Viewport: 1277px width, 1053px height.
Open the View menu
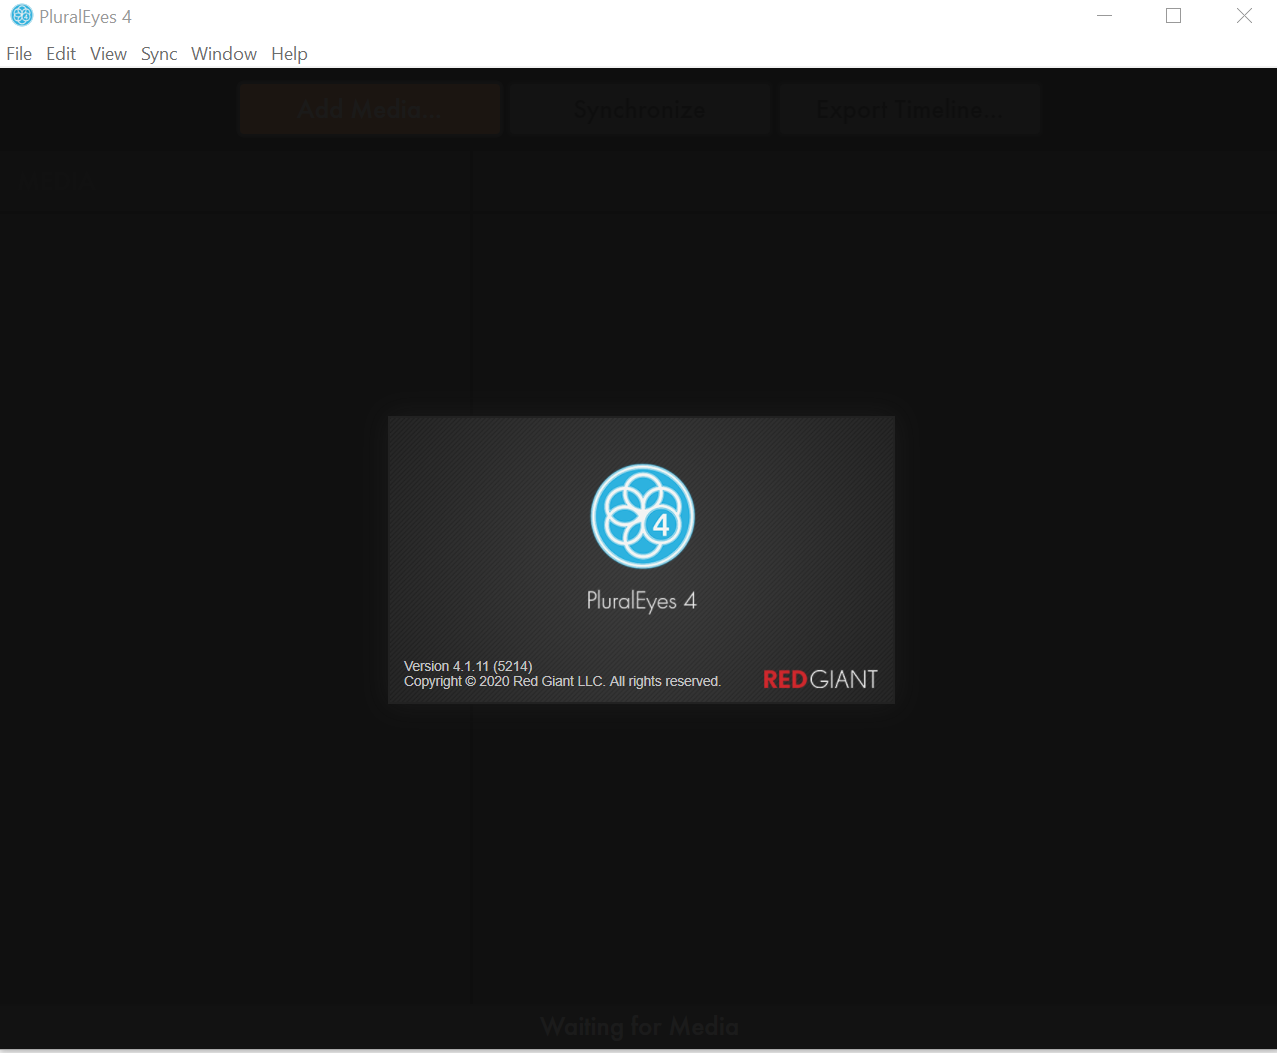pos(108,54)
